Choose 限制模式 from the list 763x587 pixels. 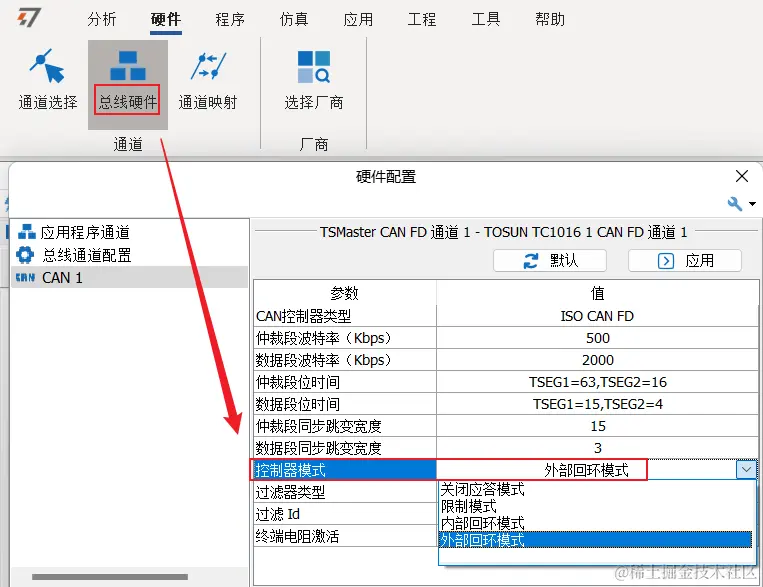coord(596,506)
